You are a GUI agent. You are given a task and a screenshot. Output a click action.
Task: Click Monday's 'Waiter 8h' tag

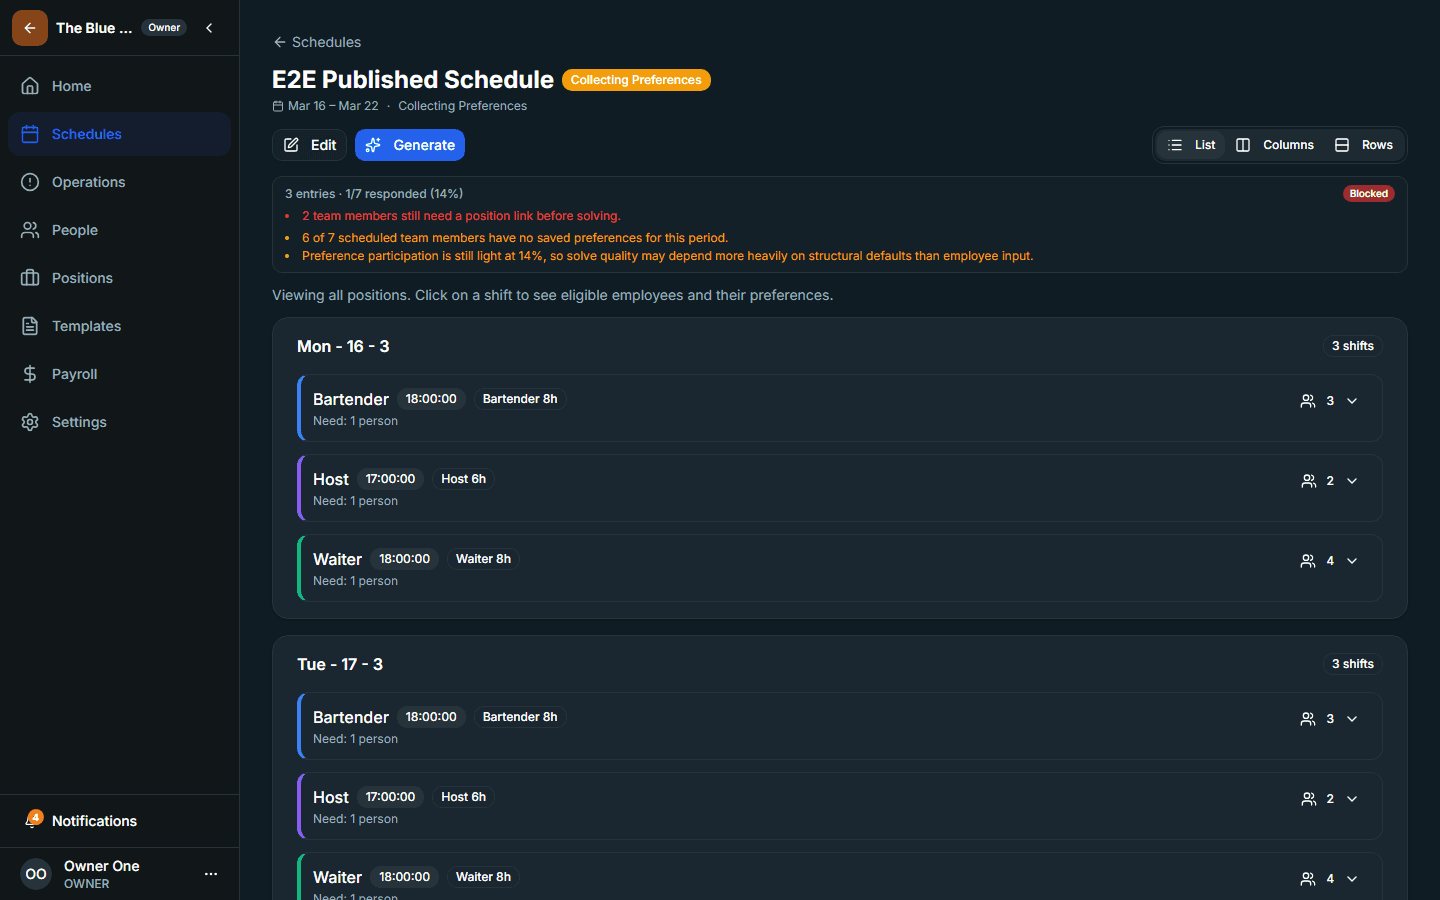coord(483,559)
